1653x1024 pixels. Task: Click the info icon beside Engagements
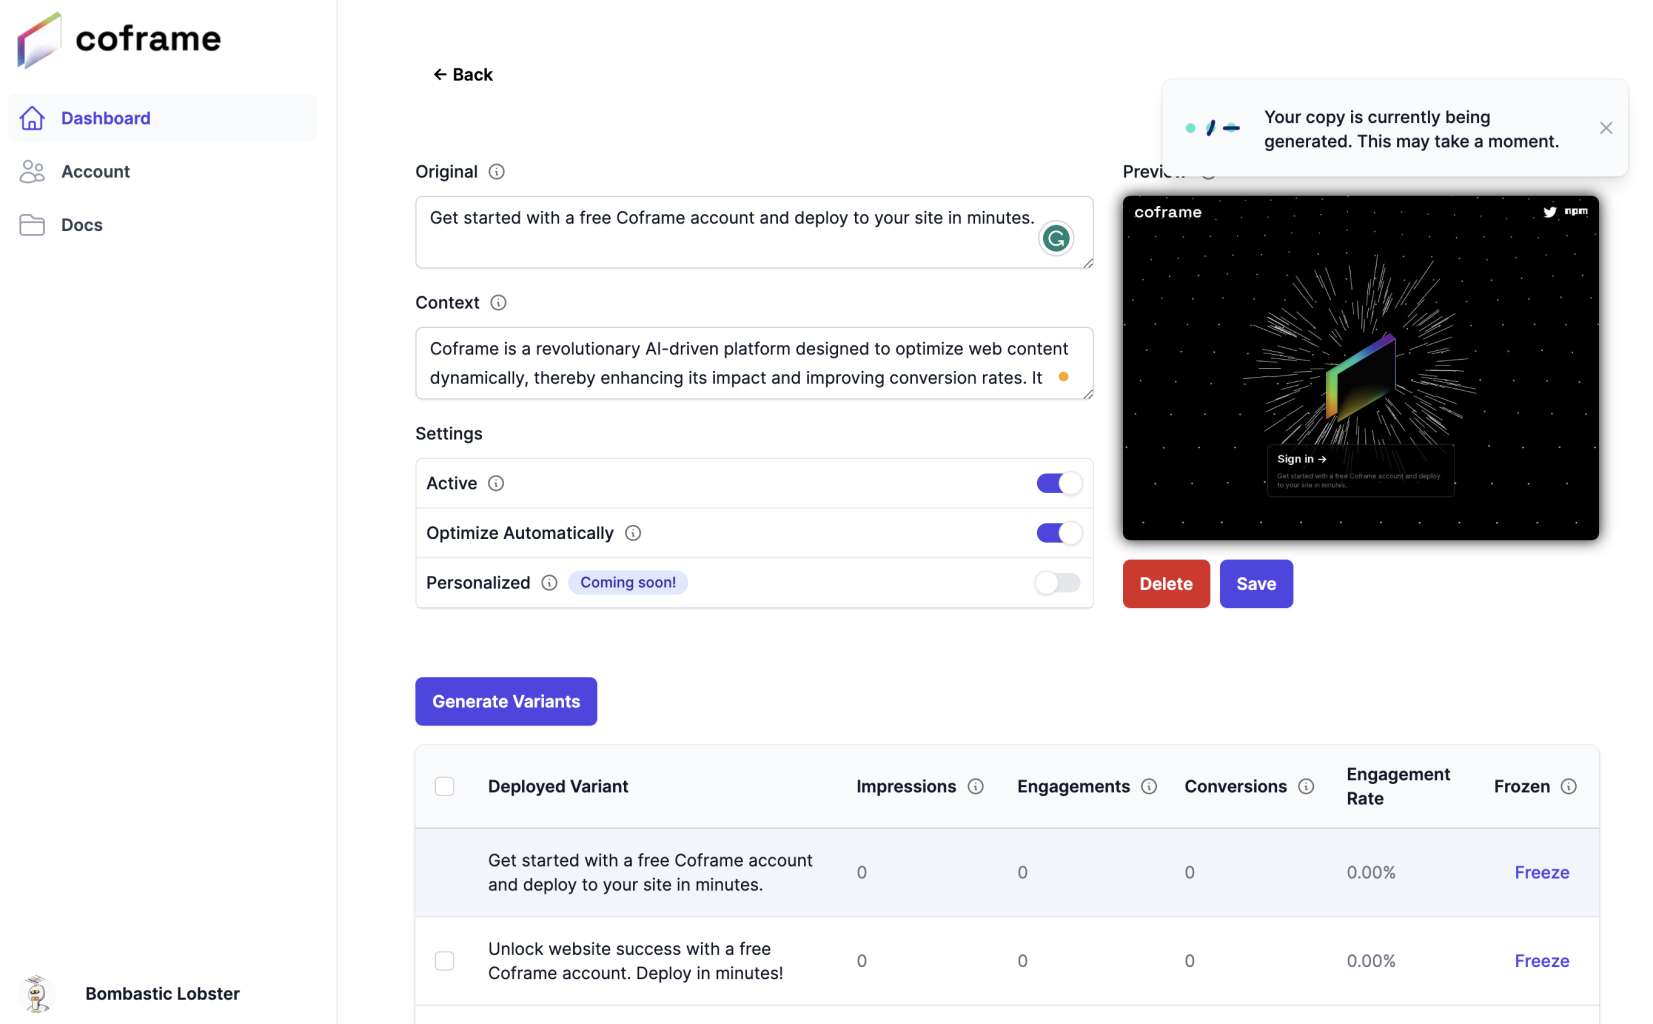1149,787
